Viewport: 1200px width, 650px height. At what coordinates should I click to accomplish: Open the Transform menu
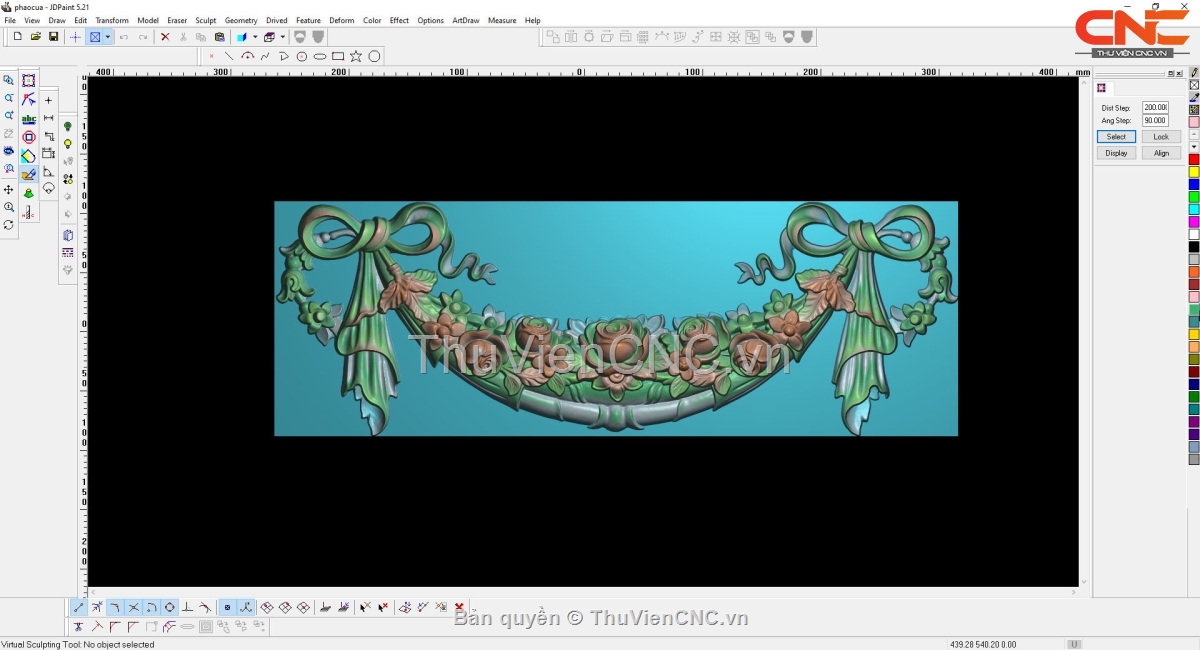[112, 20]
